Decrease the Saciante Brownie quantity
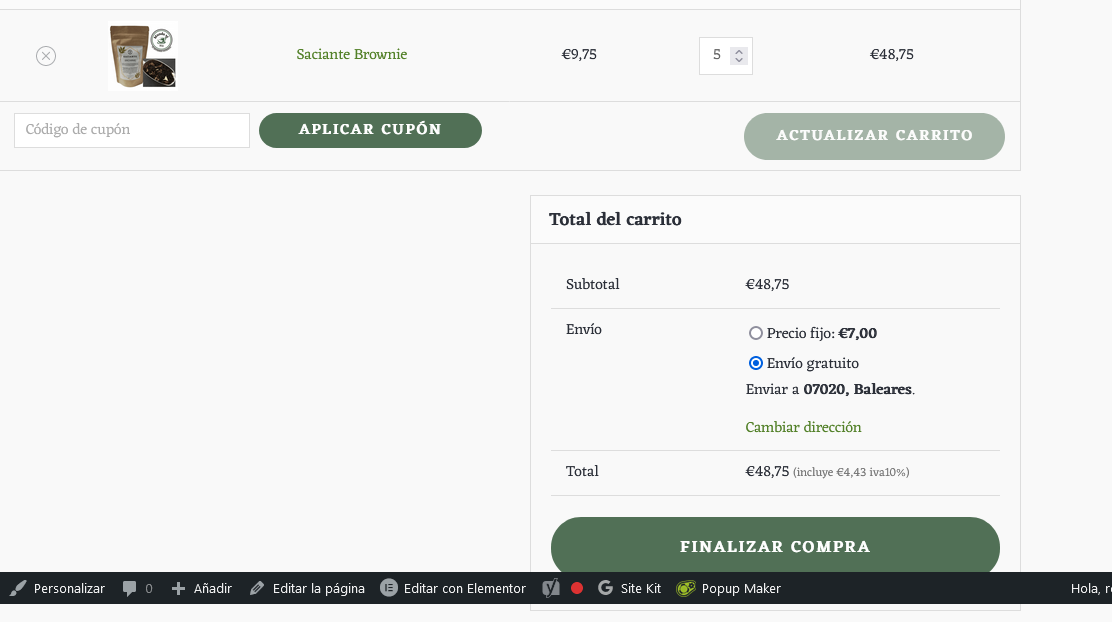Image resolution: width=1112 pixels, height=622 pixels. pyautogui.click(x=739, y=60)
